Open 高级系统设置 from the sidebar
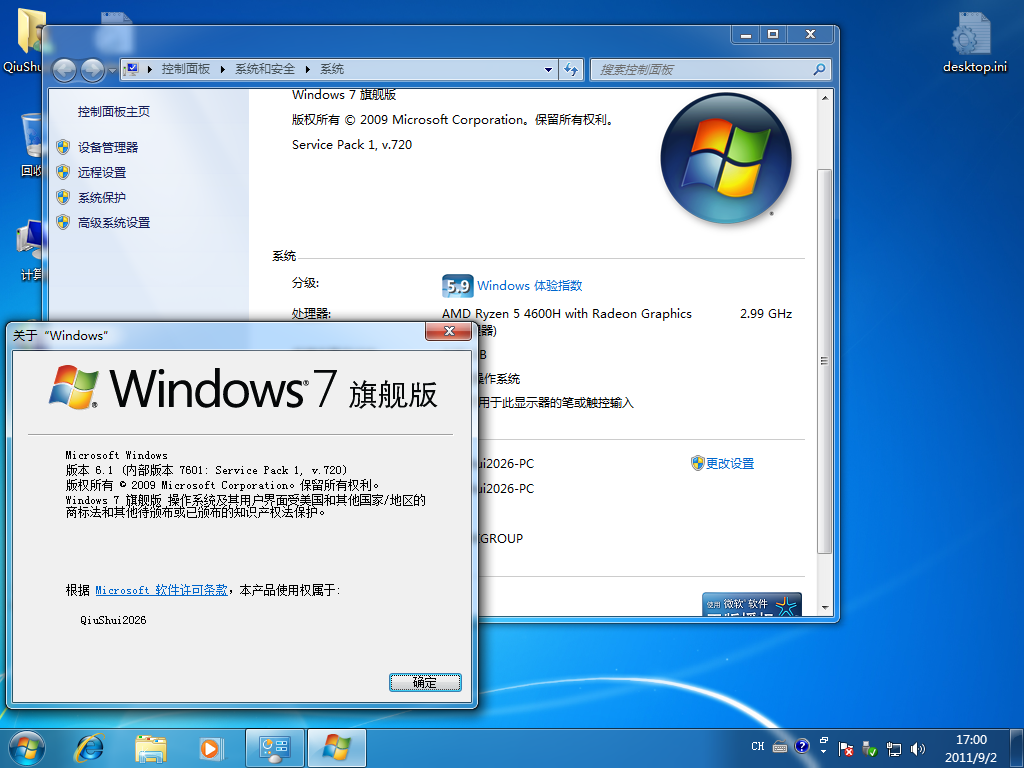The image size is (1024, 768). pyautogui.click(x=114, y=223)
